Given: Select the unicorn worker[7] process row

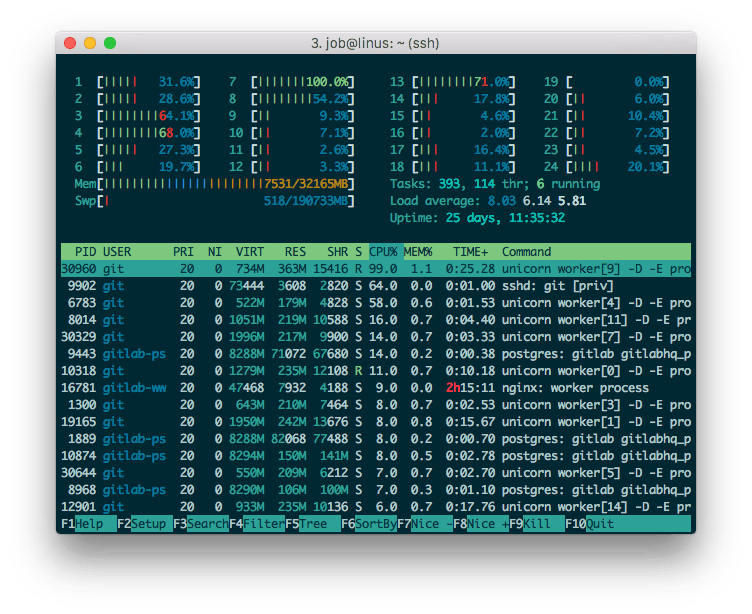Looking at the screenshot, I should pos(376,337).
